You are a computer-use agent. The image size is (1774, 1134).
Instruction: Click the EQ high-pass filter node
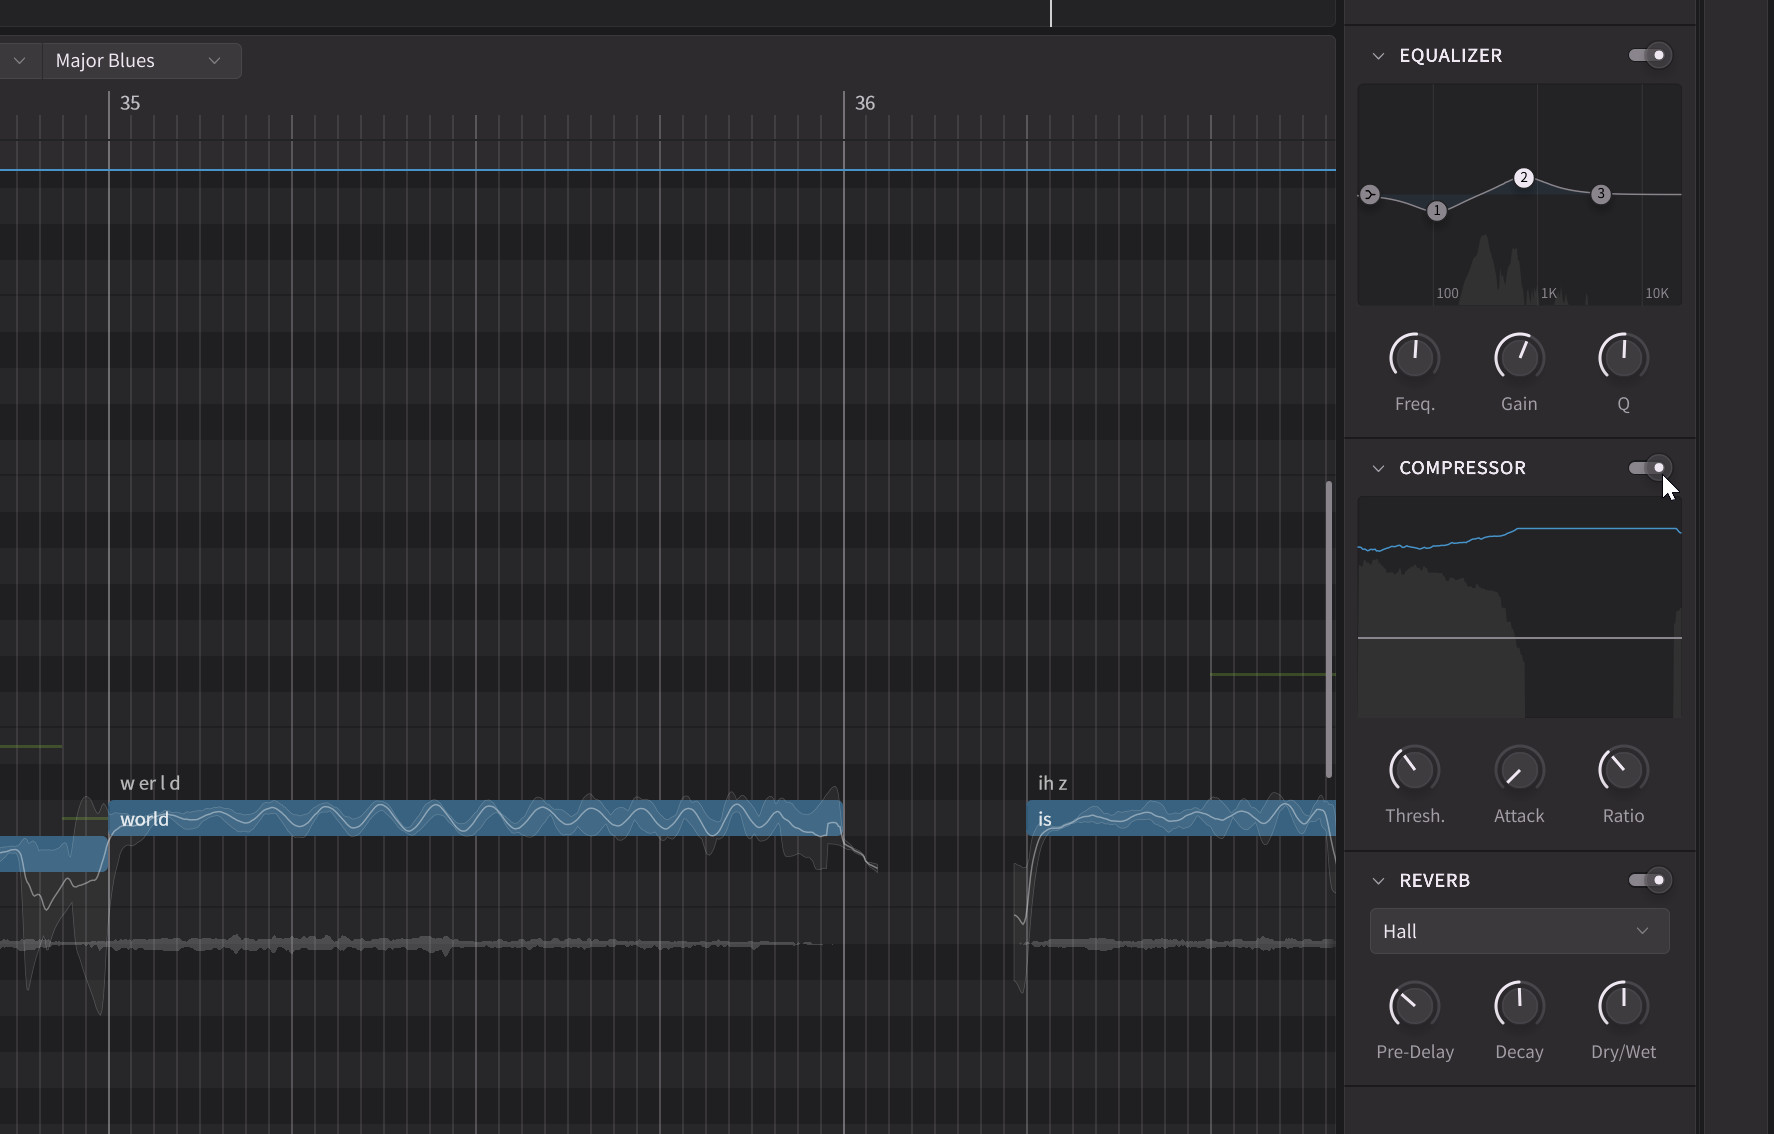pyautogui.click(x=1370, y=195)
